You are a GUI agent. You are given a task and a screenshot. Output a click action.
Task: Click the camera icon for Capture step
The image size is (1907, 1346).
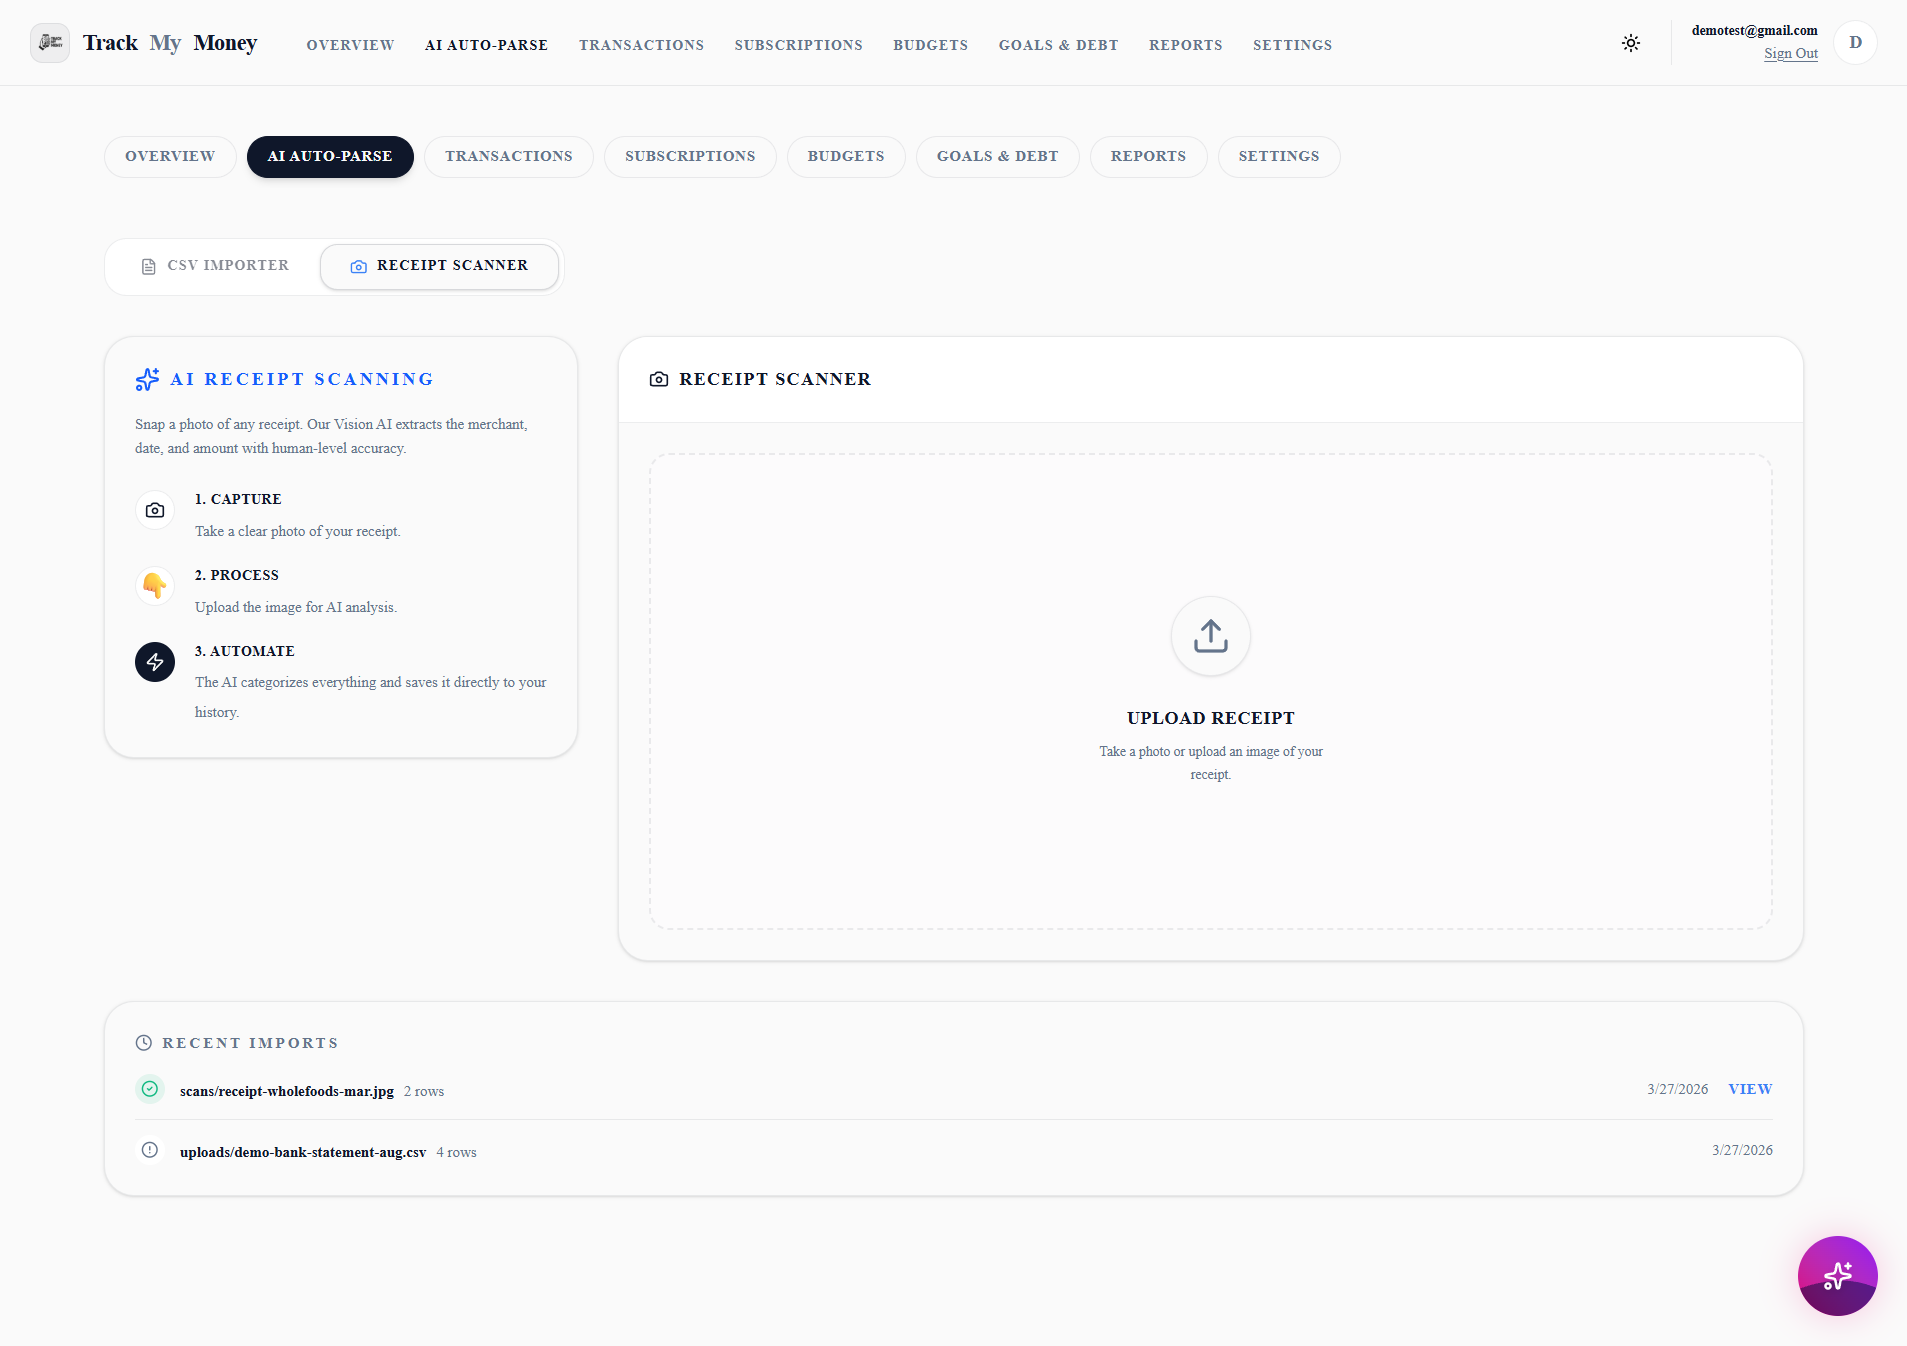[155, 510]
